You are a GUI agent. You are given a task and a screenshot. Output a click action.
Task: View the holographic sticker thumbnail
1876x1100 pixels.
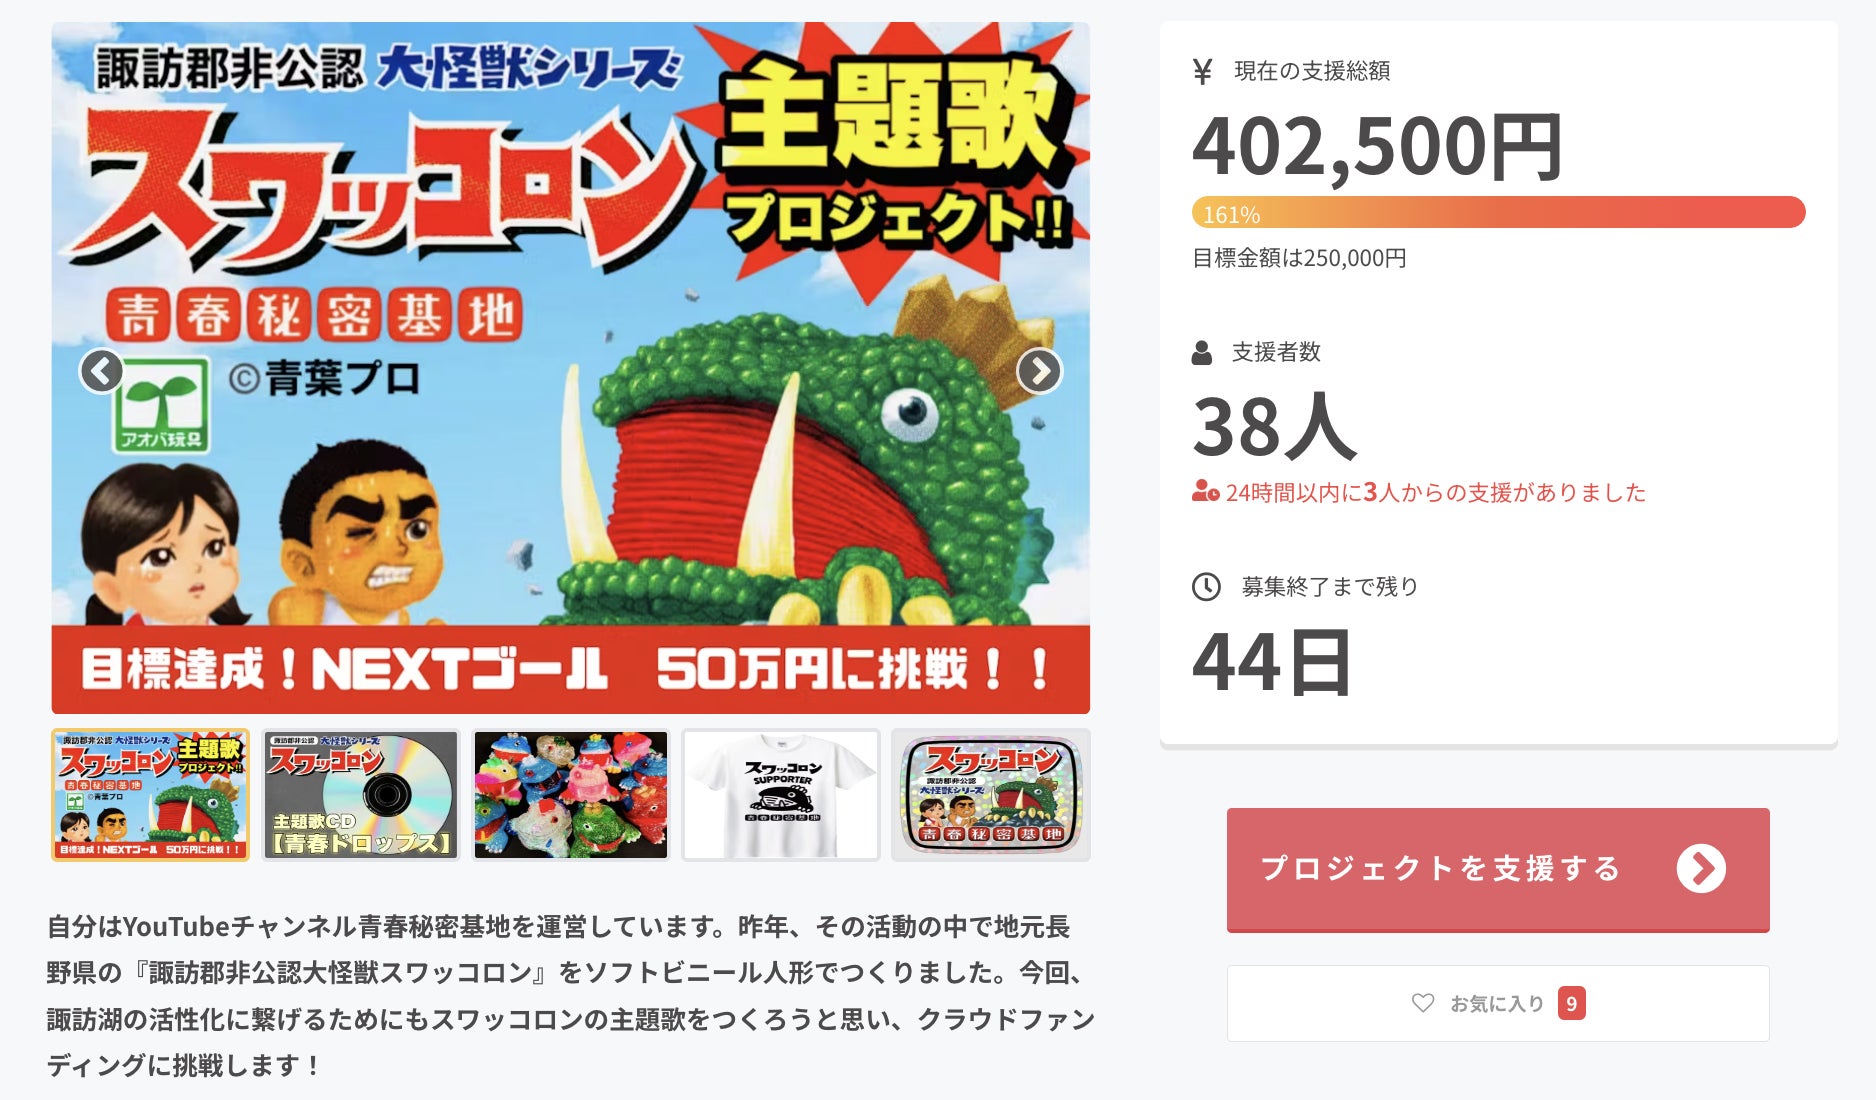tap(991, 795)
